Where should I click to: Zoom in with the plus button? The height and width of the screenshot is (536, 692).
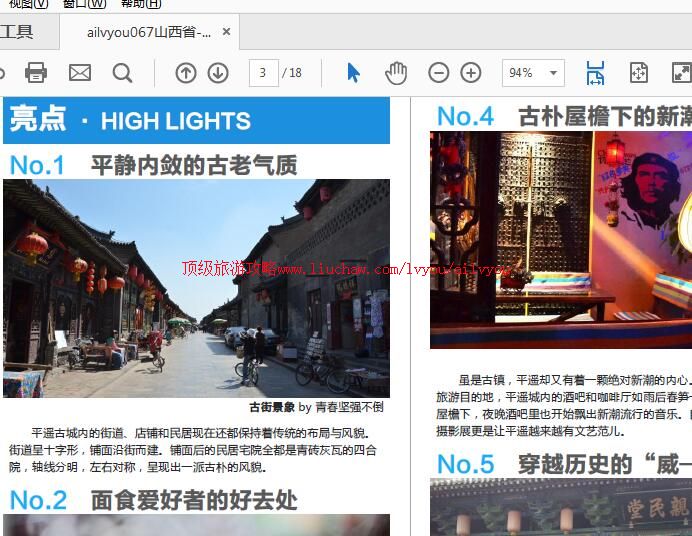point(471,72)
